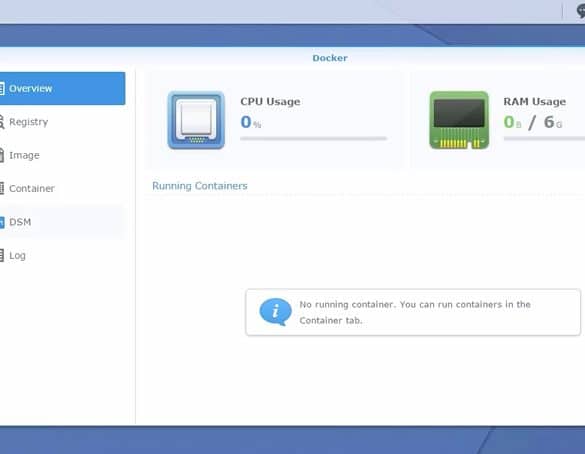Click the Docker window title
Screen dimensions: 585x454
[x=330, y=58]
